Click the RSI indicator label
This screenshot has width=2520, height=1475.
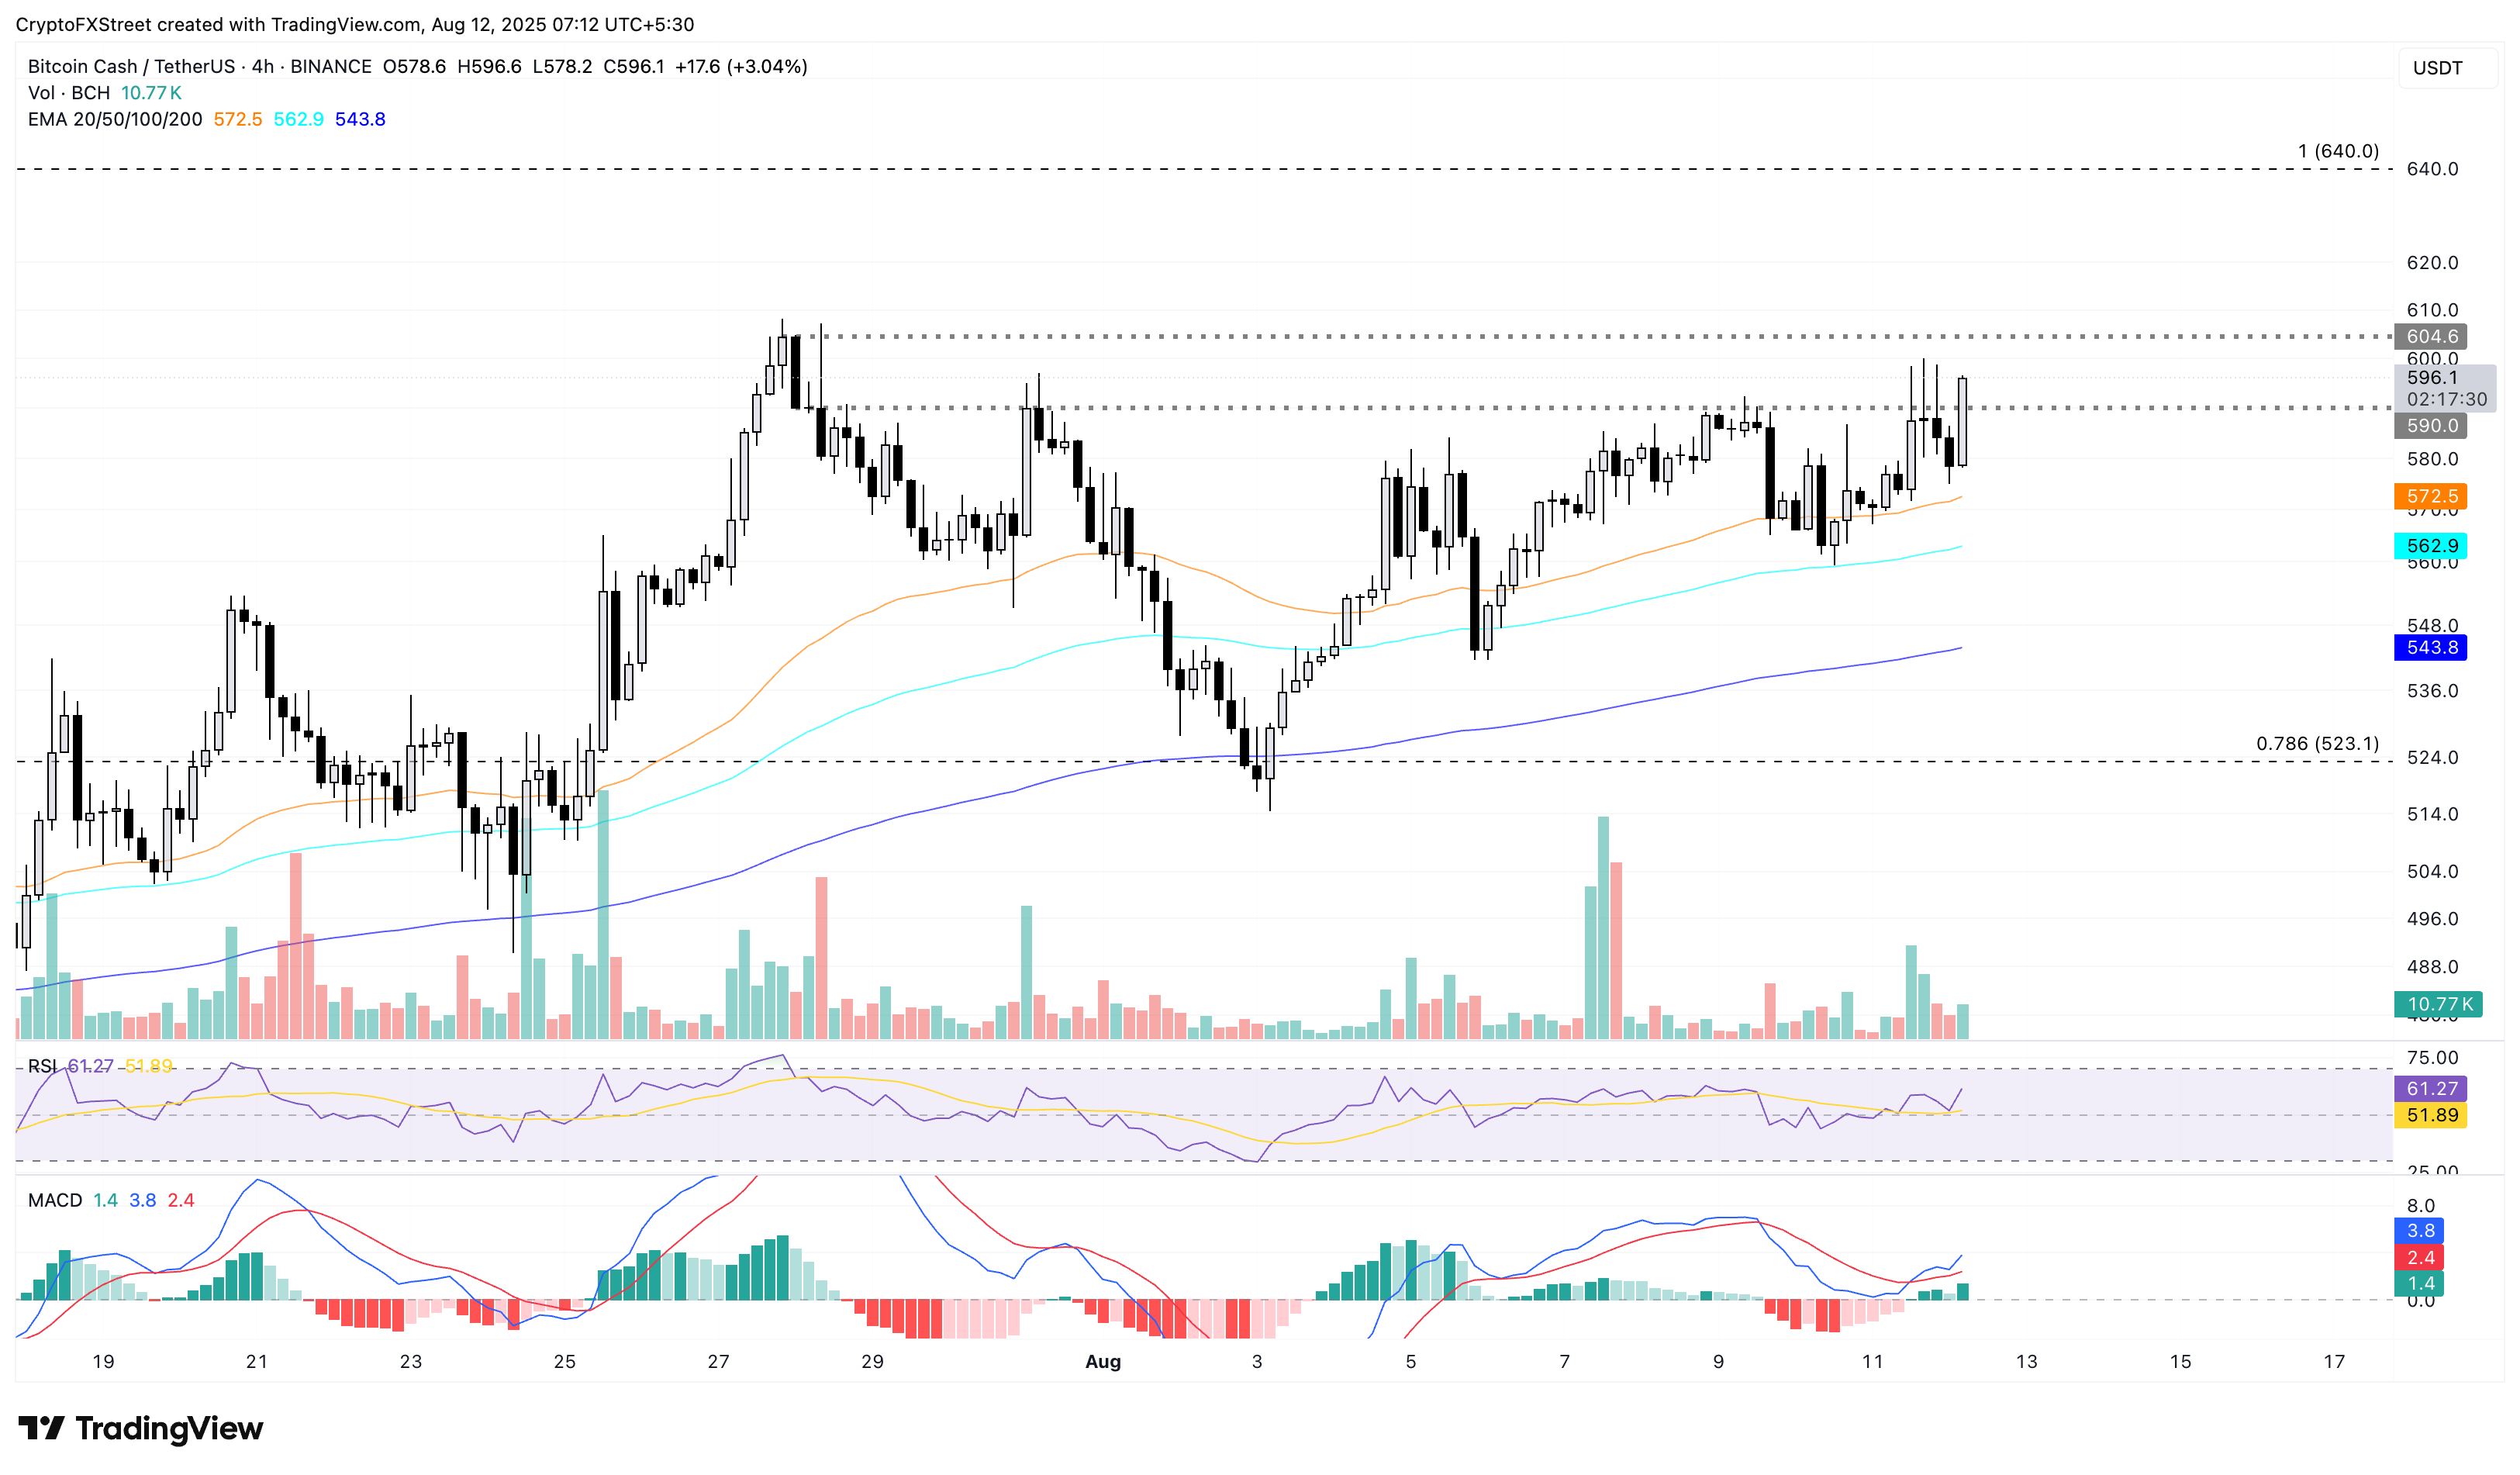pyautogui.click(x=42, y=1066)
